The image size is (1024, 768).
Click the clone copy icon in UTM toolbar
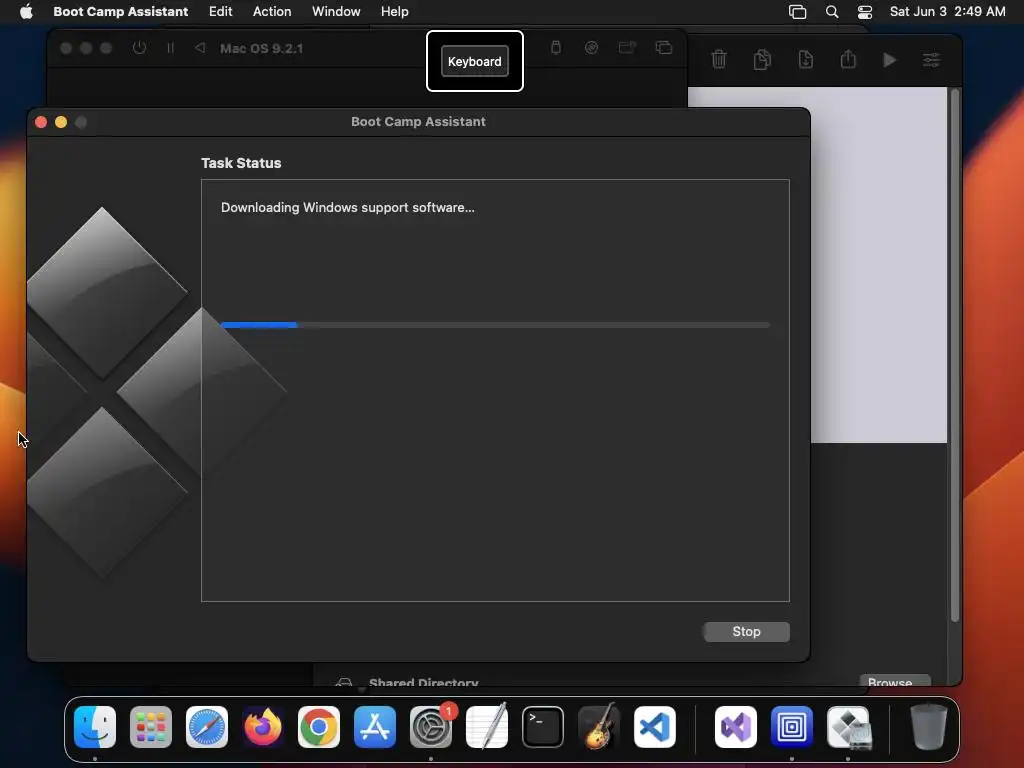click(x=761, y=59)
